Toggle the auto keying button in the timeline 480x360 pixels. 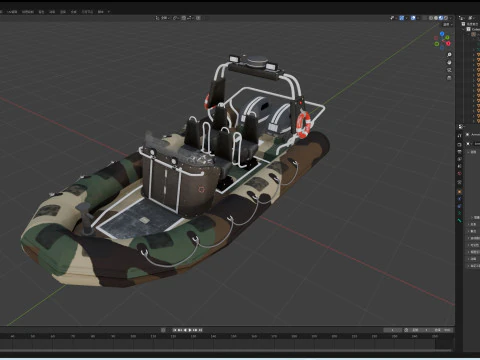click(x=163, y=330)
